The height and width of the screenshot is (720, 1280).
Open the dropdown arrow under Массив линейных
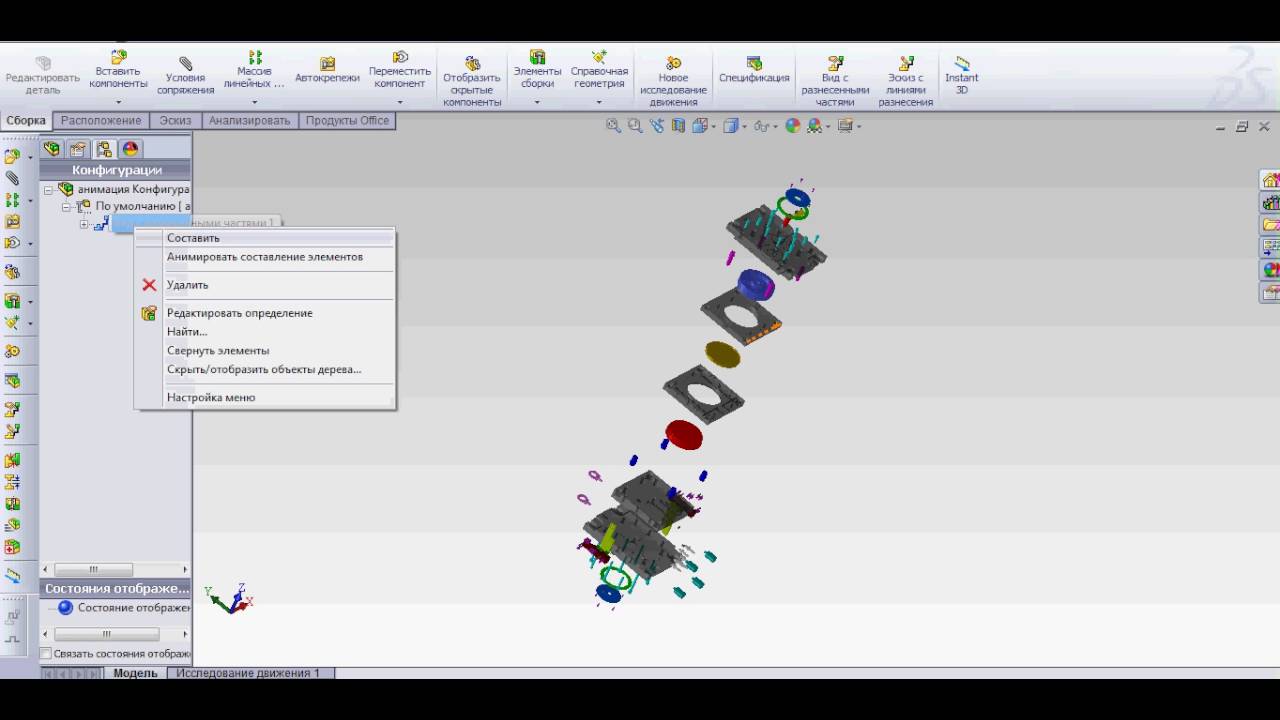[254, 102]
